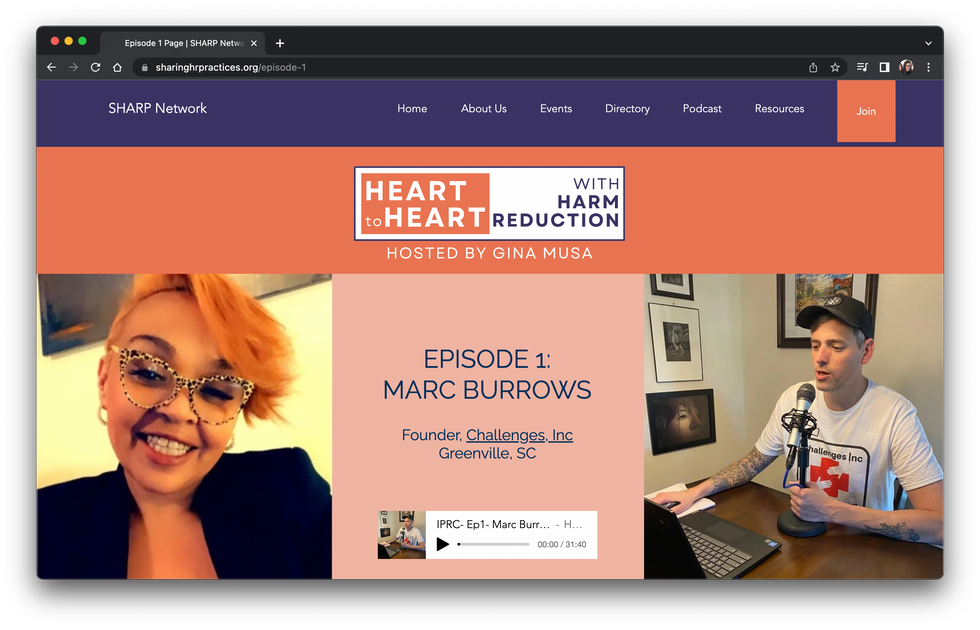Image resolution: width=980 pixels, height=630 pixels.
Task: Open the Resources menu item
Action: tap(779, 109)
